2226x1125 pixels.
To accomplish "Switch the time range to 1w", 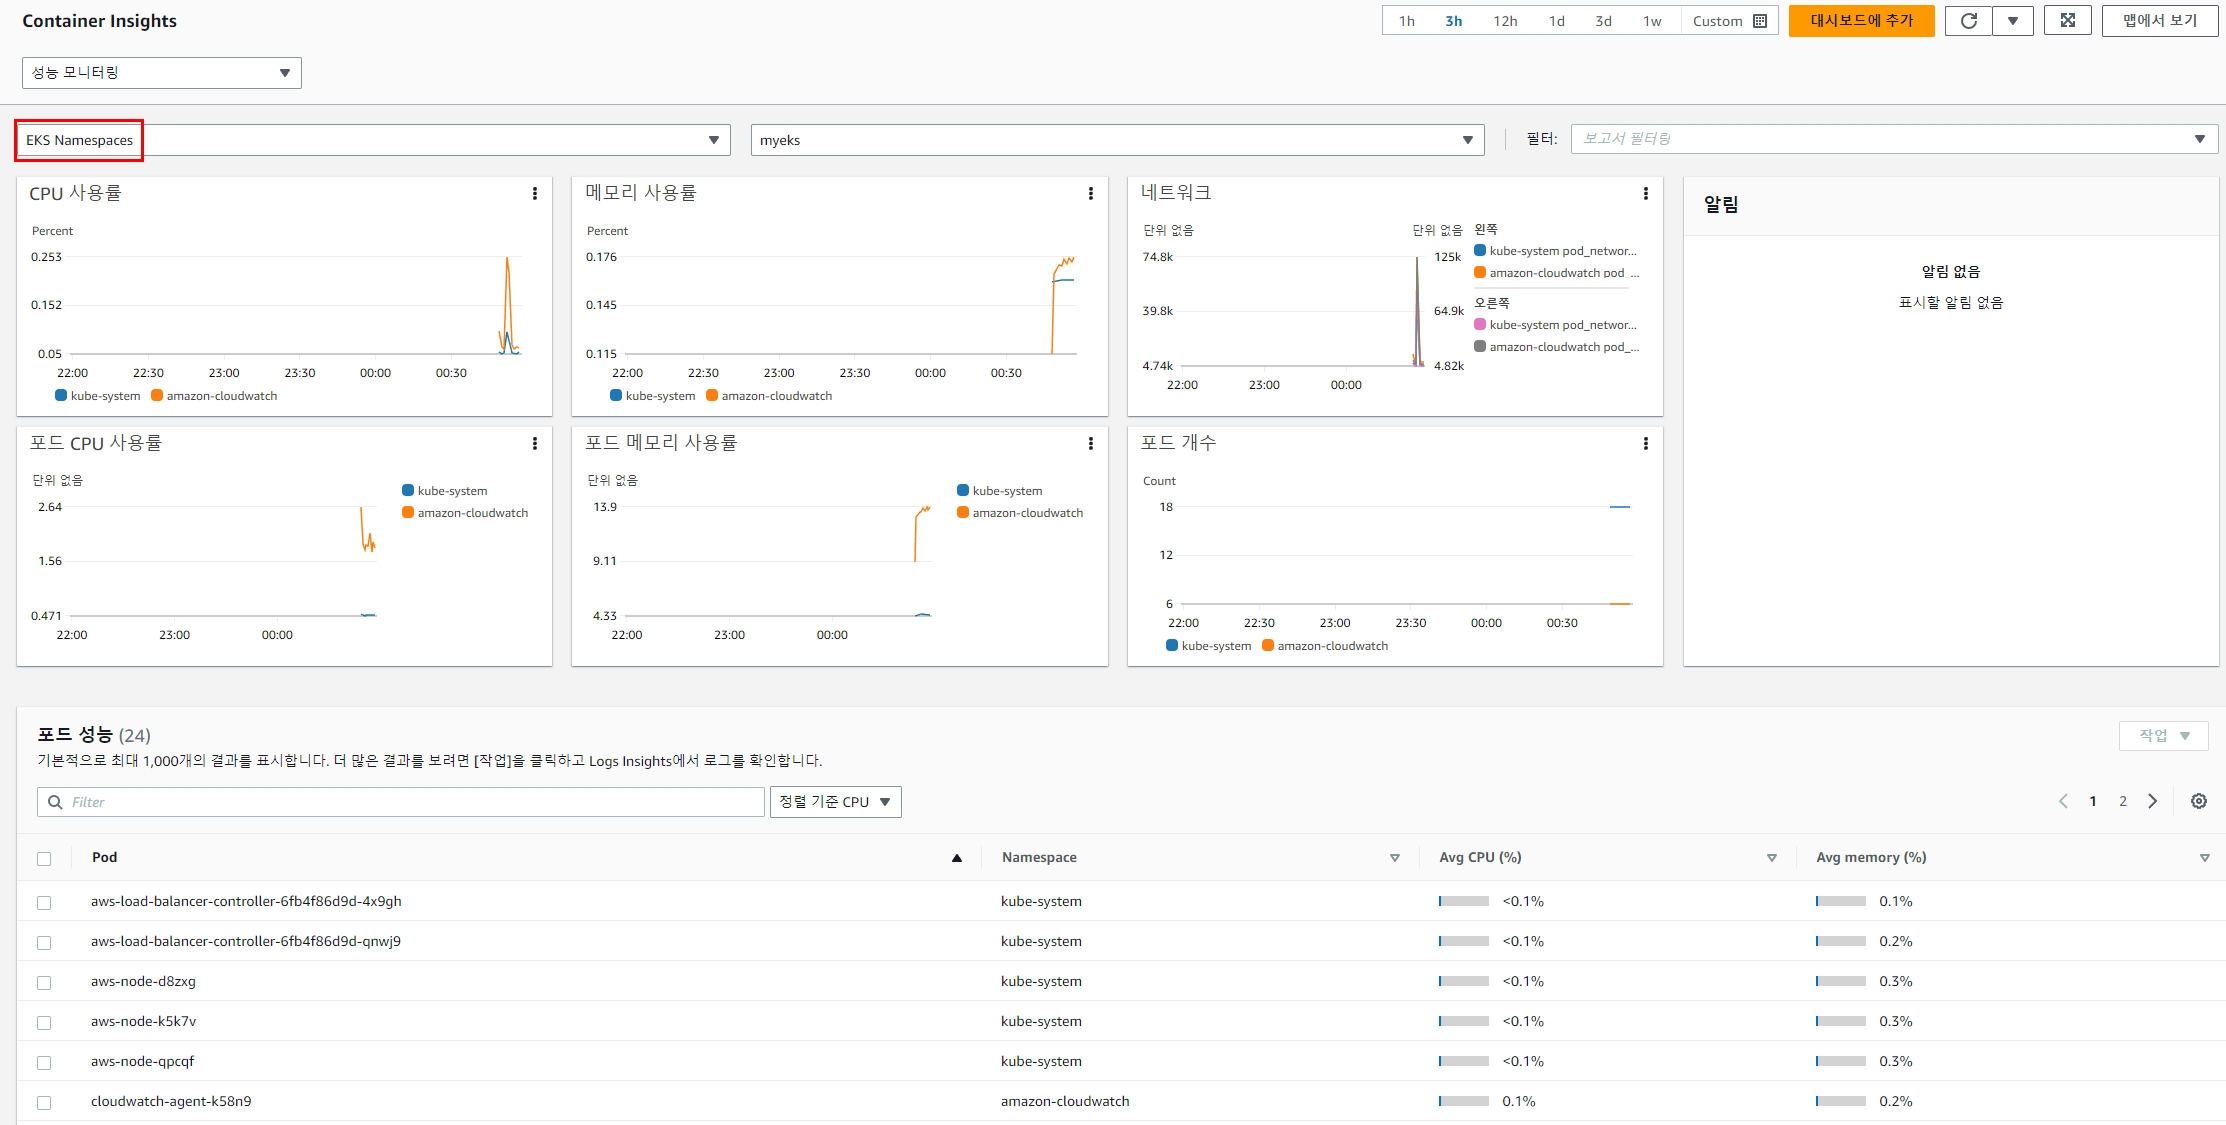I will (1652, 21).
